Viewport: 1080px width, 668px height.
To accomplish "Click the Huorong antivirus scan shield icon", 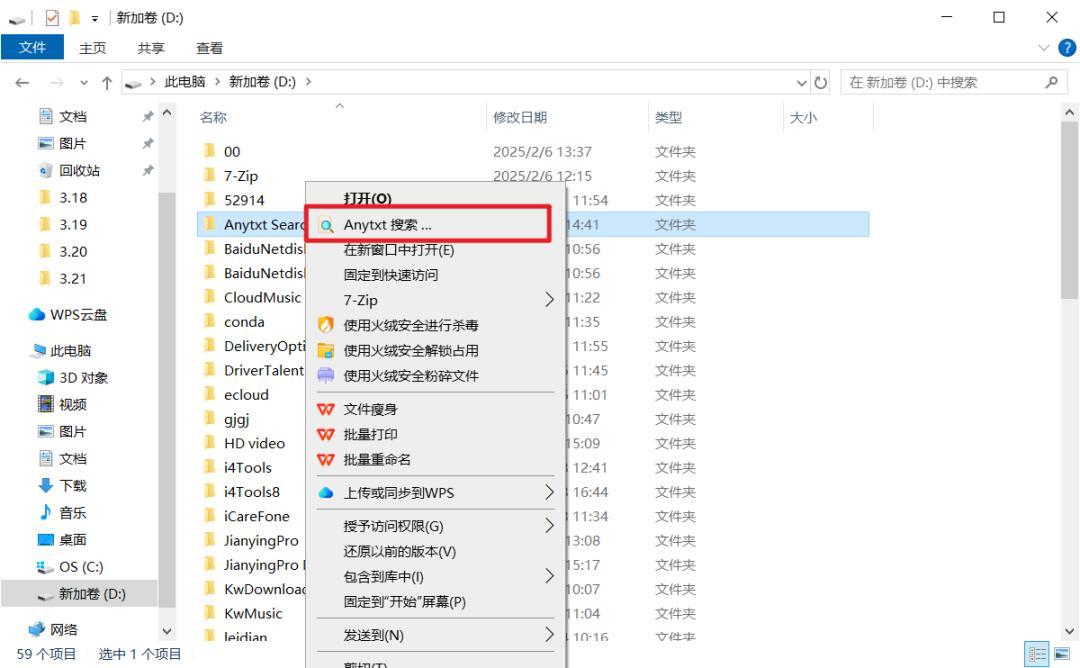I will coord(325,325).
